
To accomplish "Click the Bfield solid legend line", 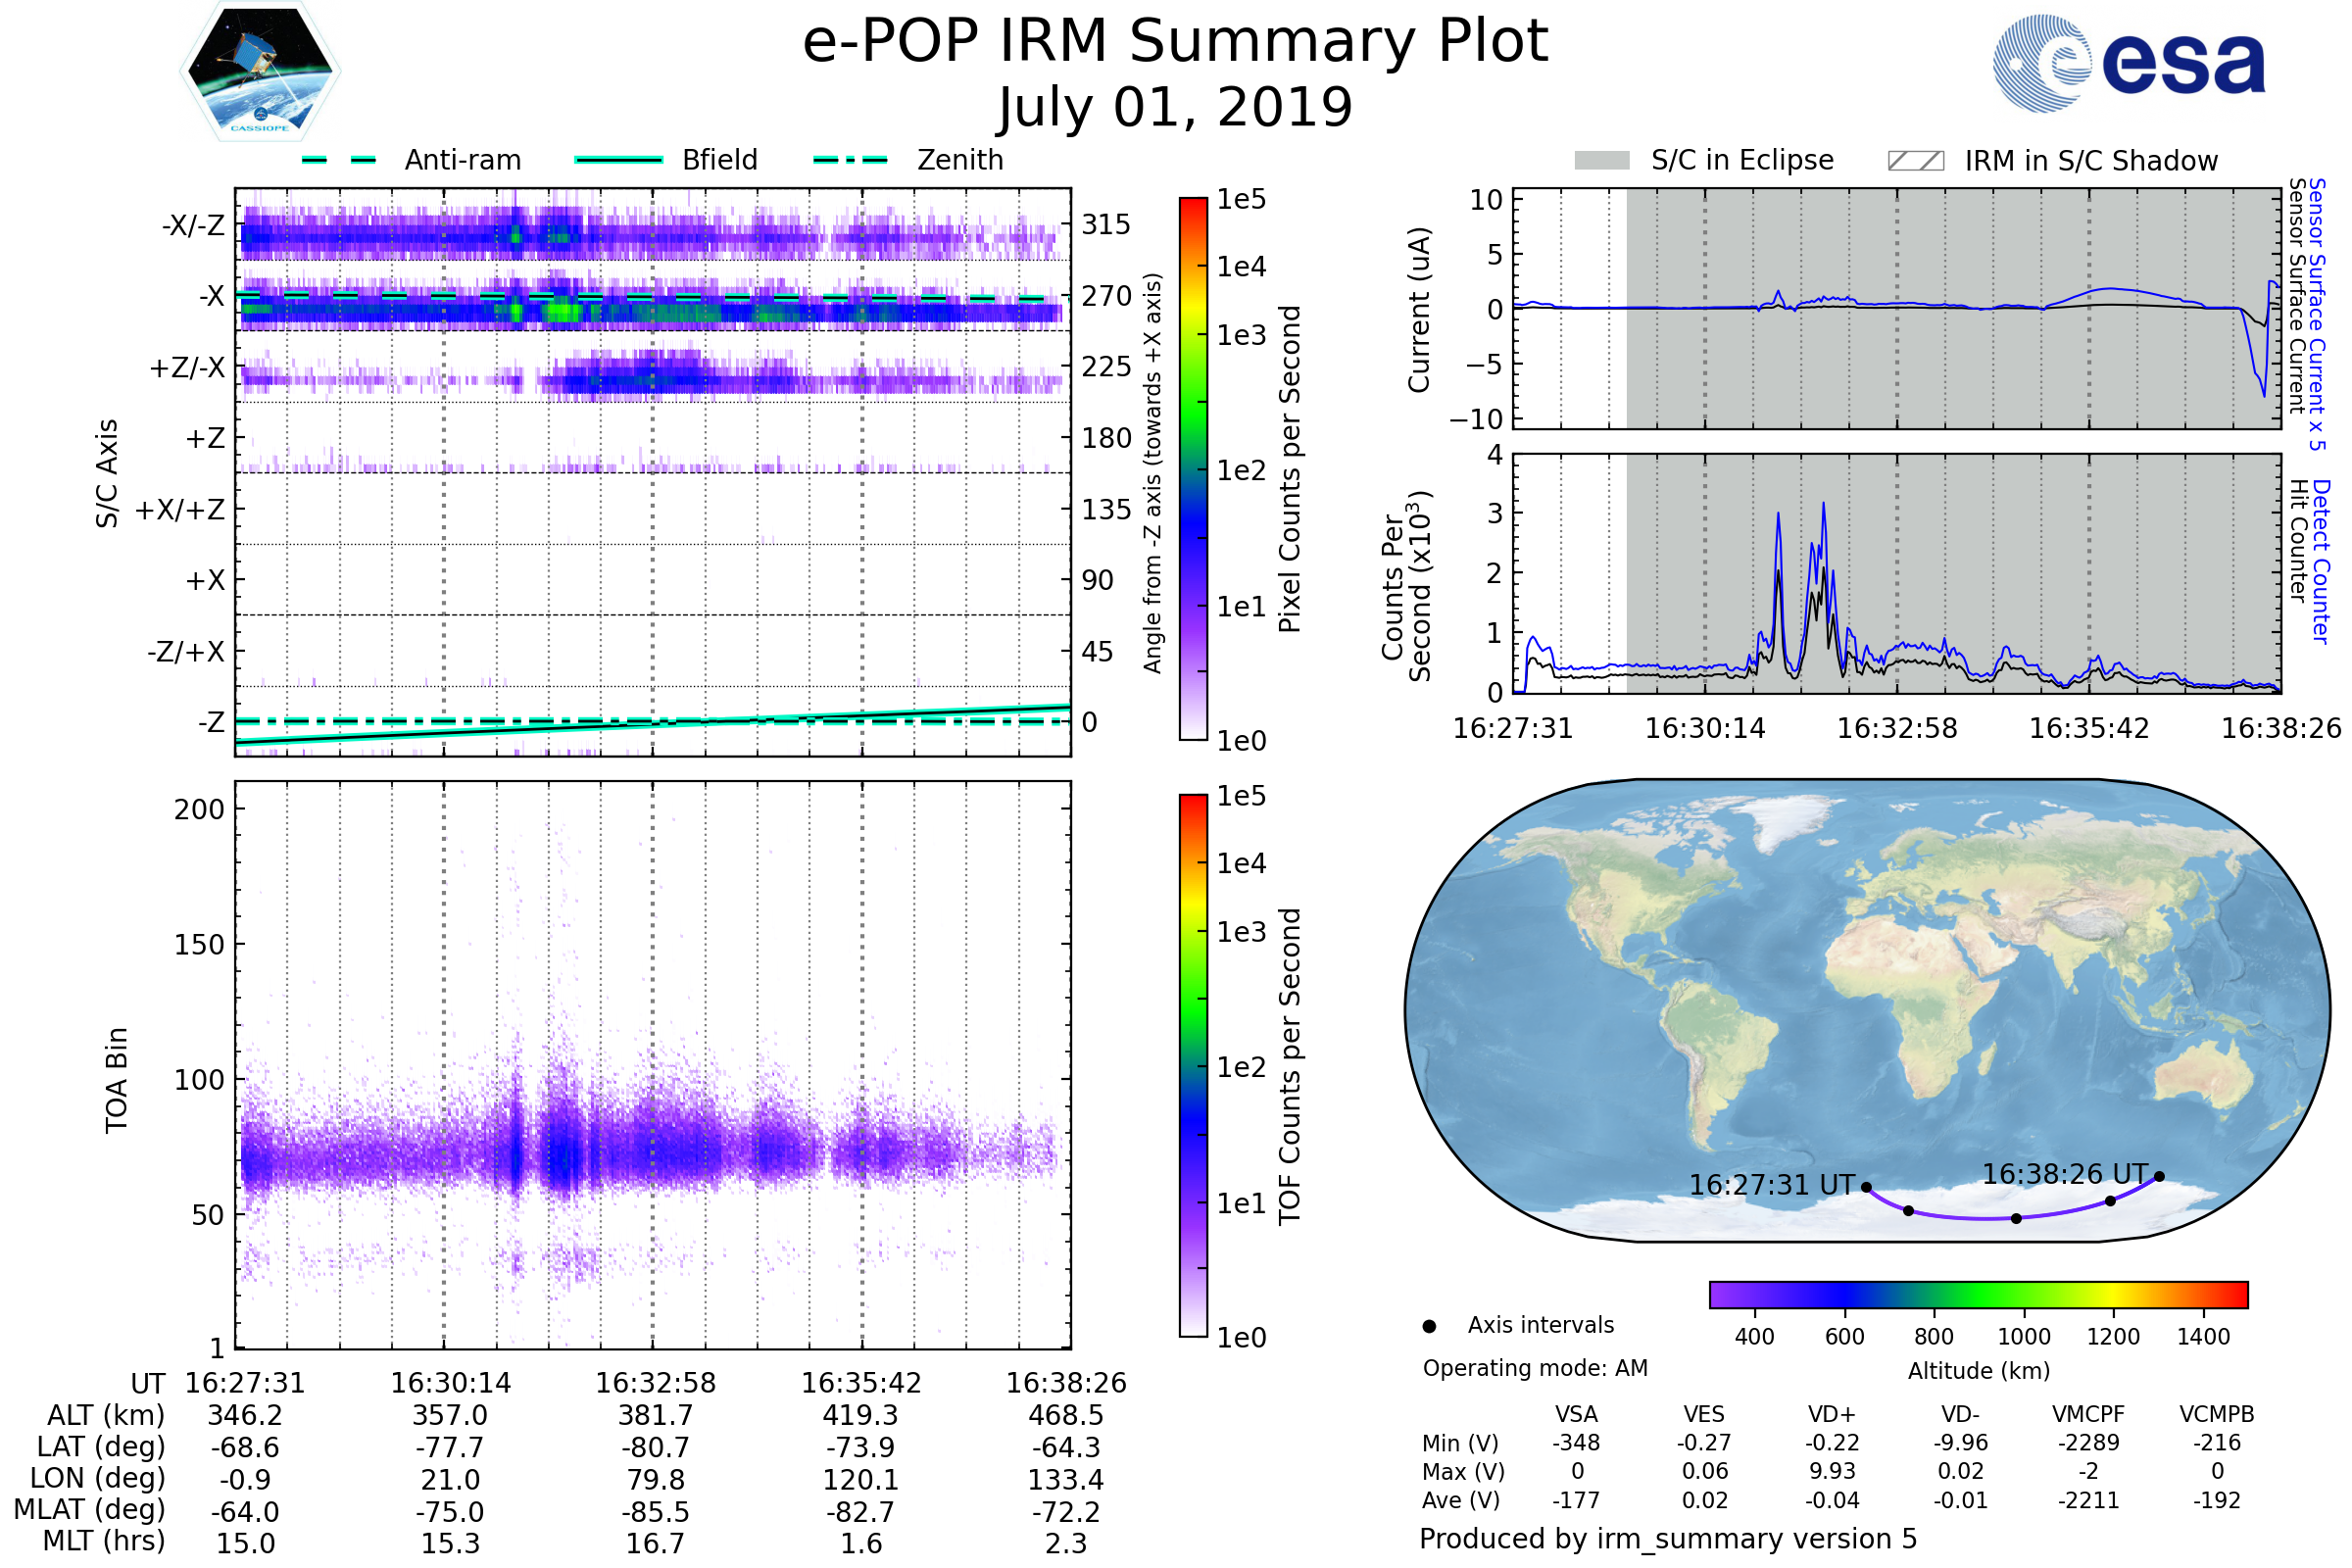I will coord(618,160).
